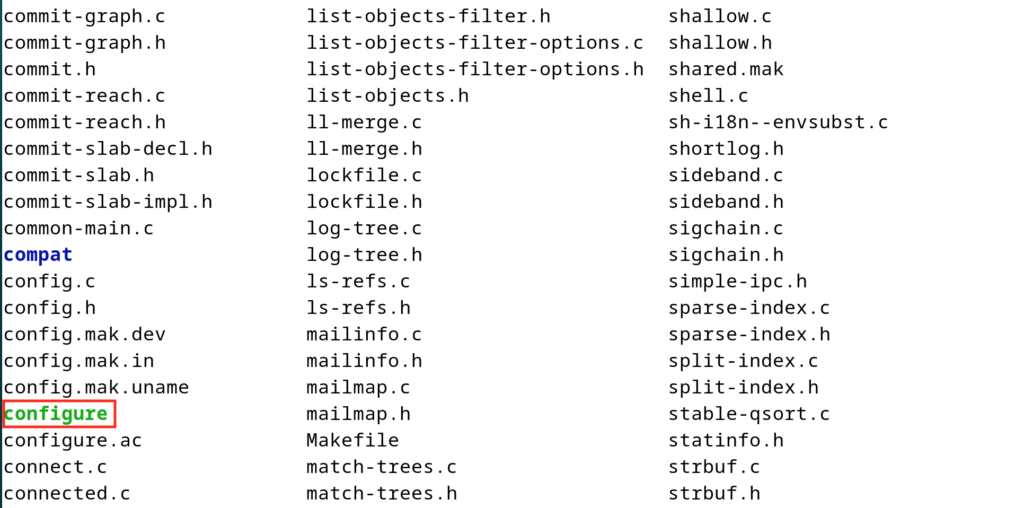Screen dimensions: 1024x508
Task: Click on commit-slab-impl.h
Action: pos(108,201)
